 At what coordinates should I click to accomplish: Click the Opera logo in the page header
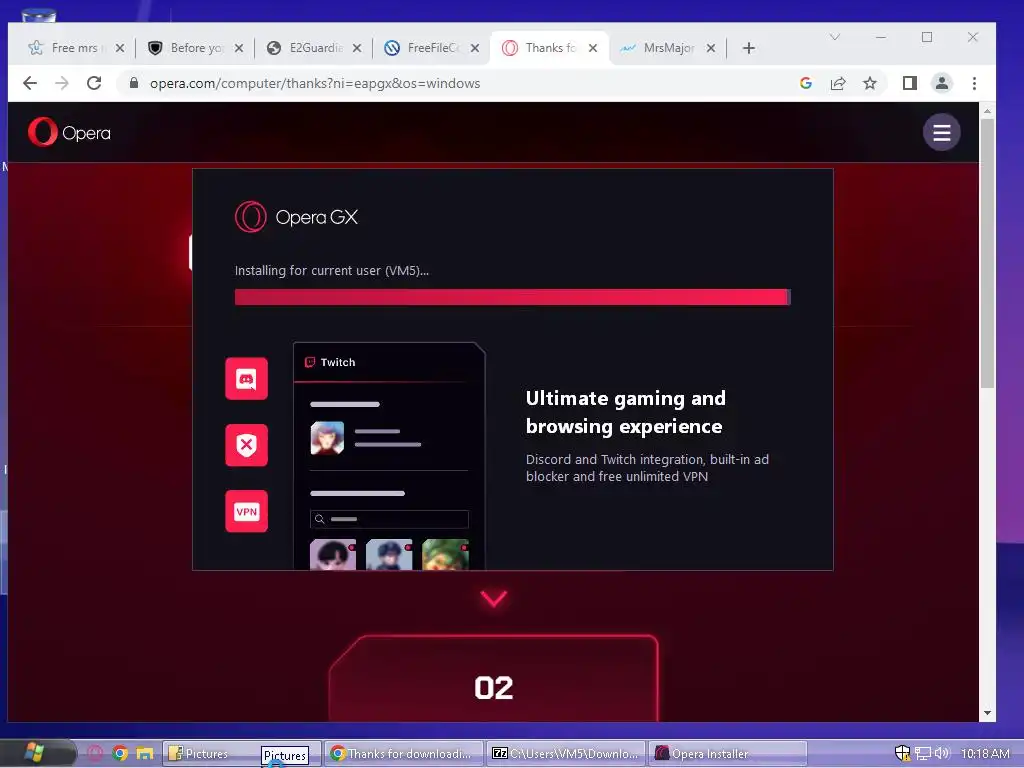tap(69, 133)
